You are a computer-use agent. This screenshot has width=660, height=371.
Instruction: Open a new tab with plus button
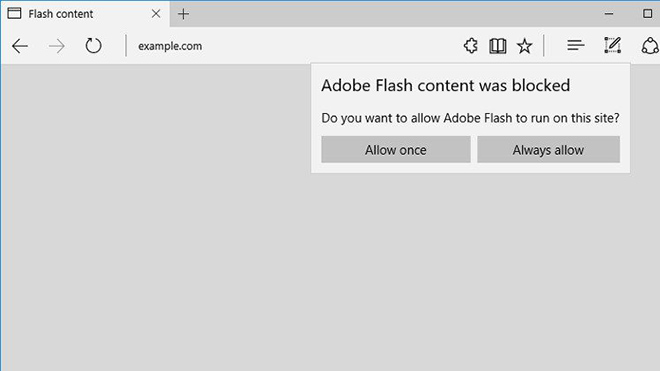[183, 14]
